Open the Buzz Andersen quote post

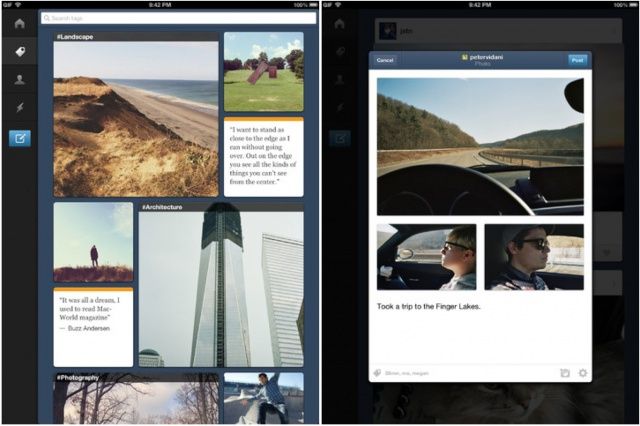(x=93, y=327)
